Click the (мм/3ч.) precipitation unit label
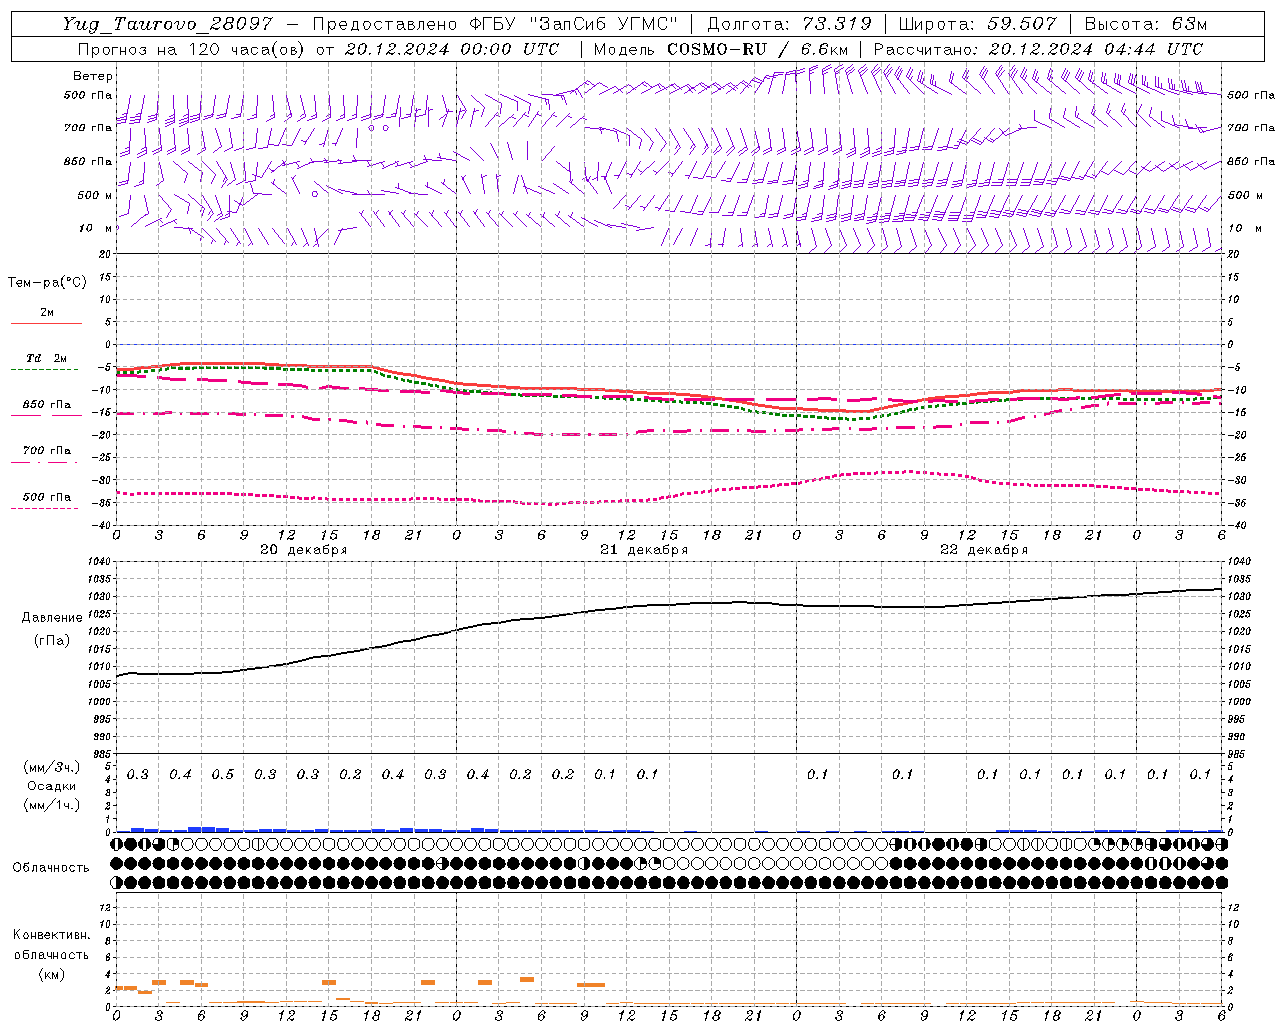1280x1024 pixels. coord(52,767)
